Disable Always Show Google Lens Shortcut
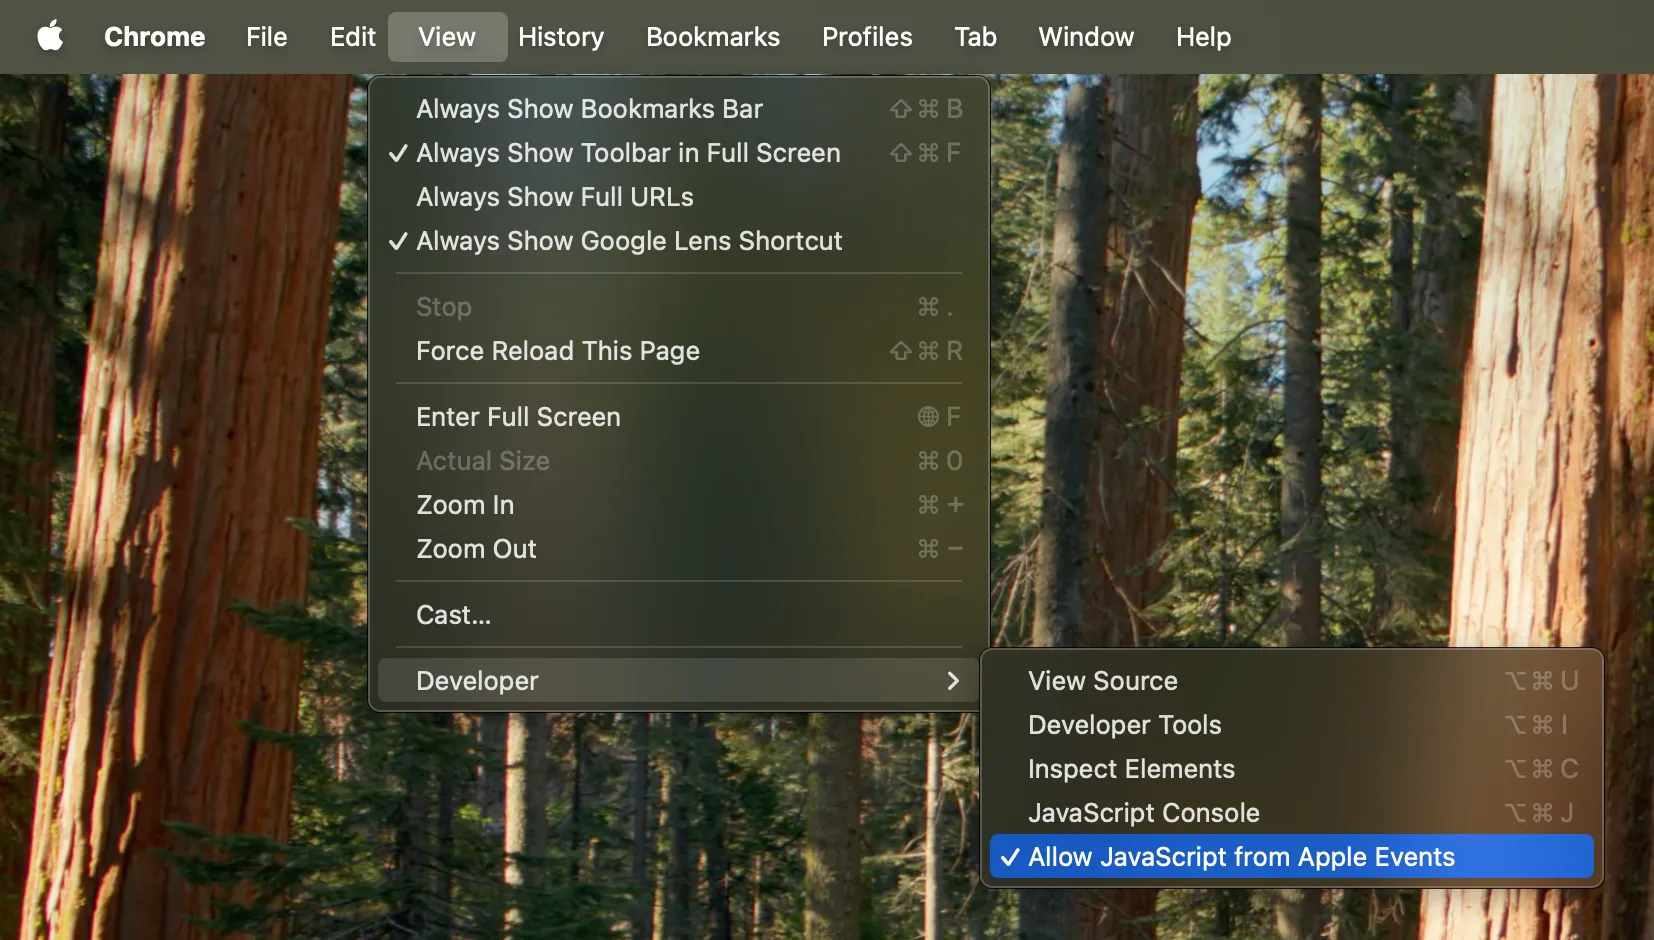Screen dimensions: 1654x940 click(x=628, y=241)
